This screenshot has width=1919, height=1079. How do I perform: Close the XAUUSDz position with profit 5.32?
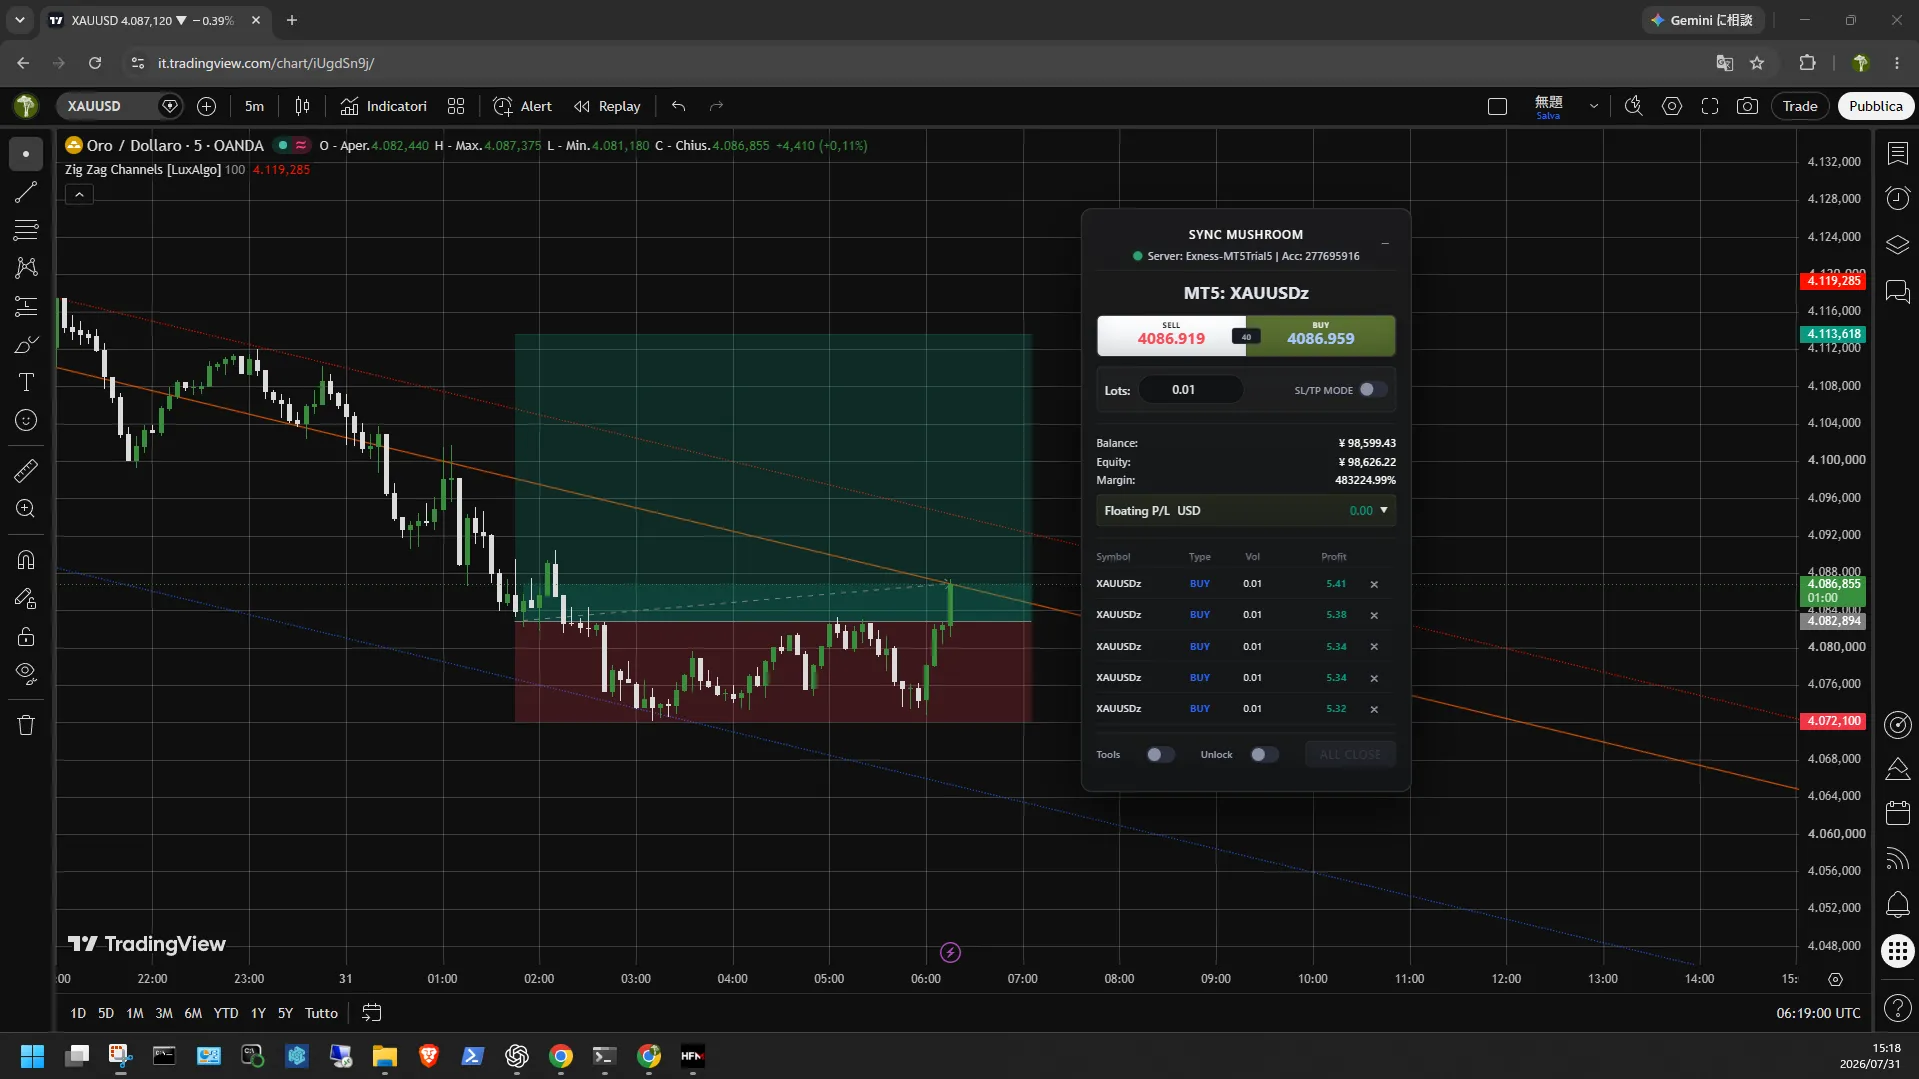pyautogui.click(x=1374, y=709)
